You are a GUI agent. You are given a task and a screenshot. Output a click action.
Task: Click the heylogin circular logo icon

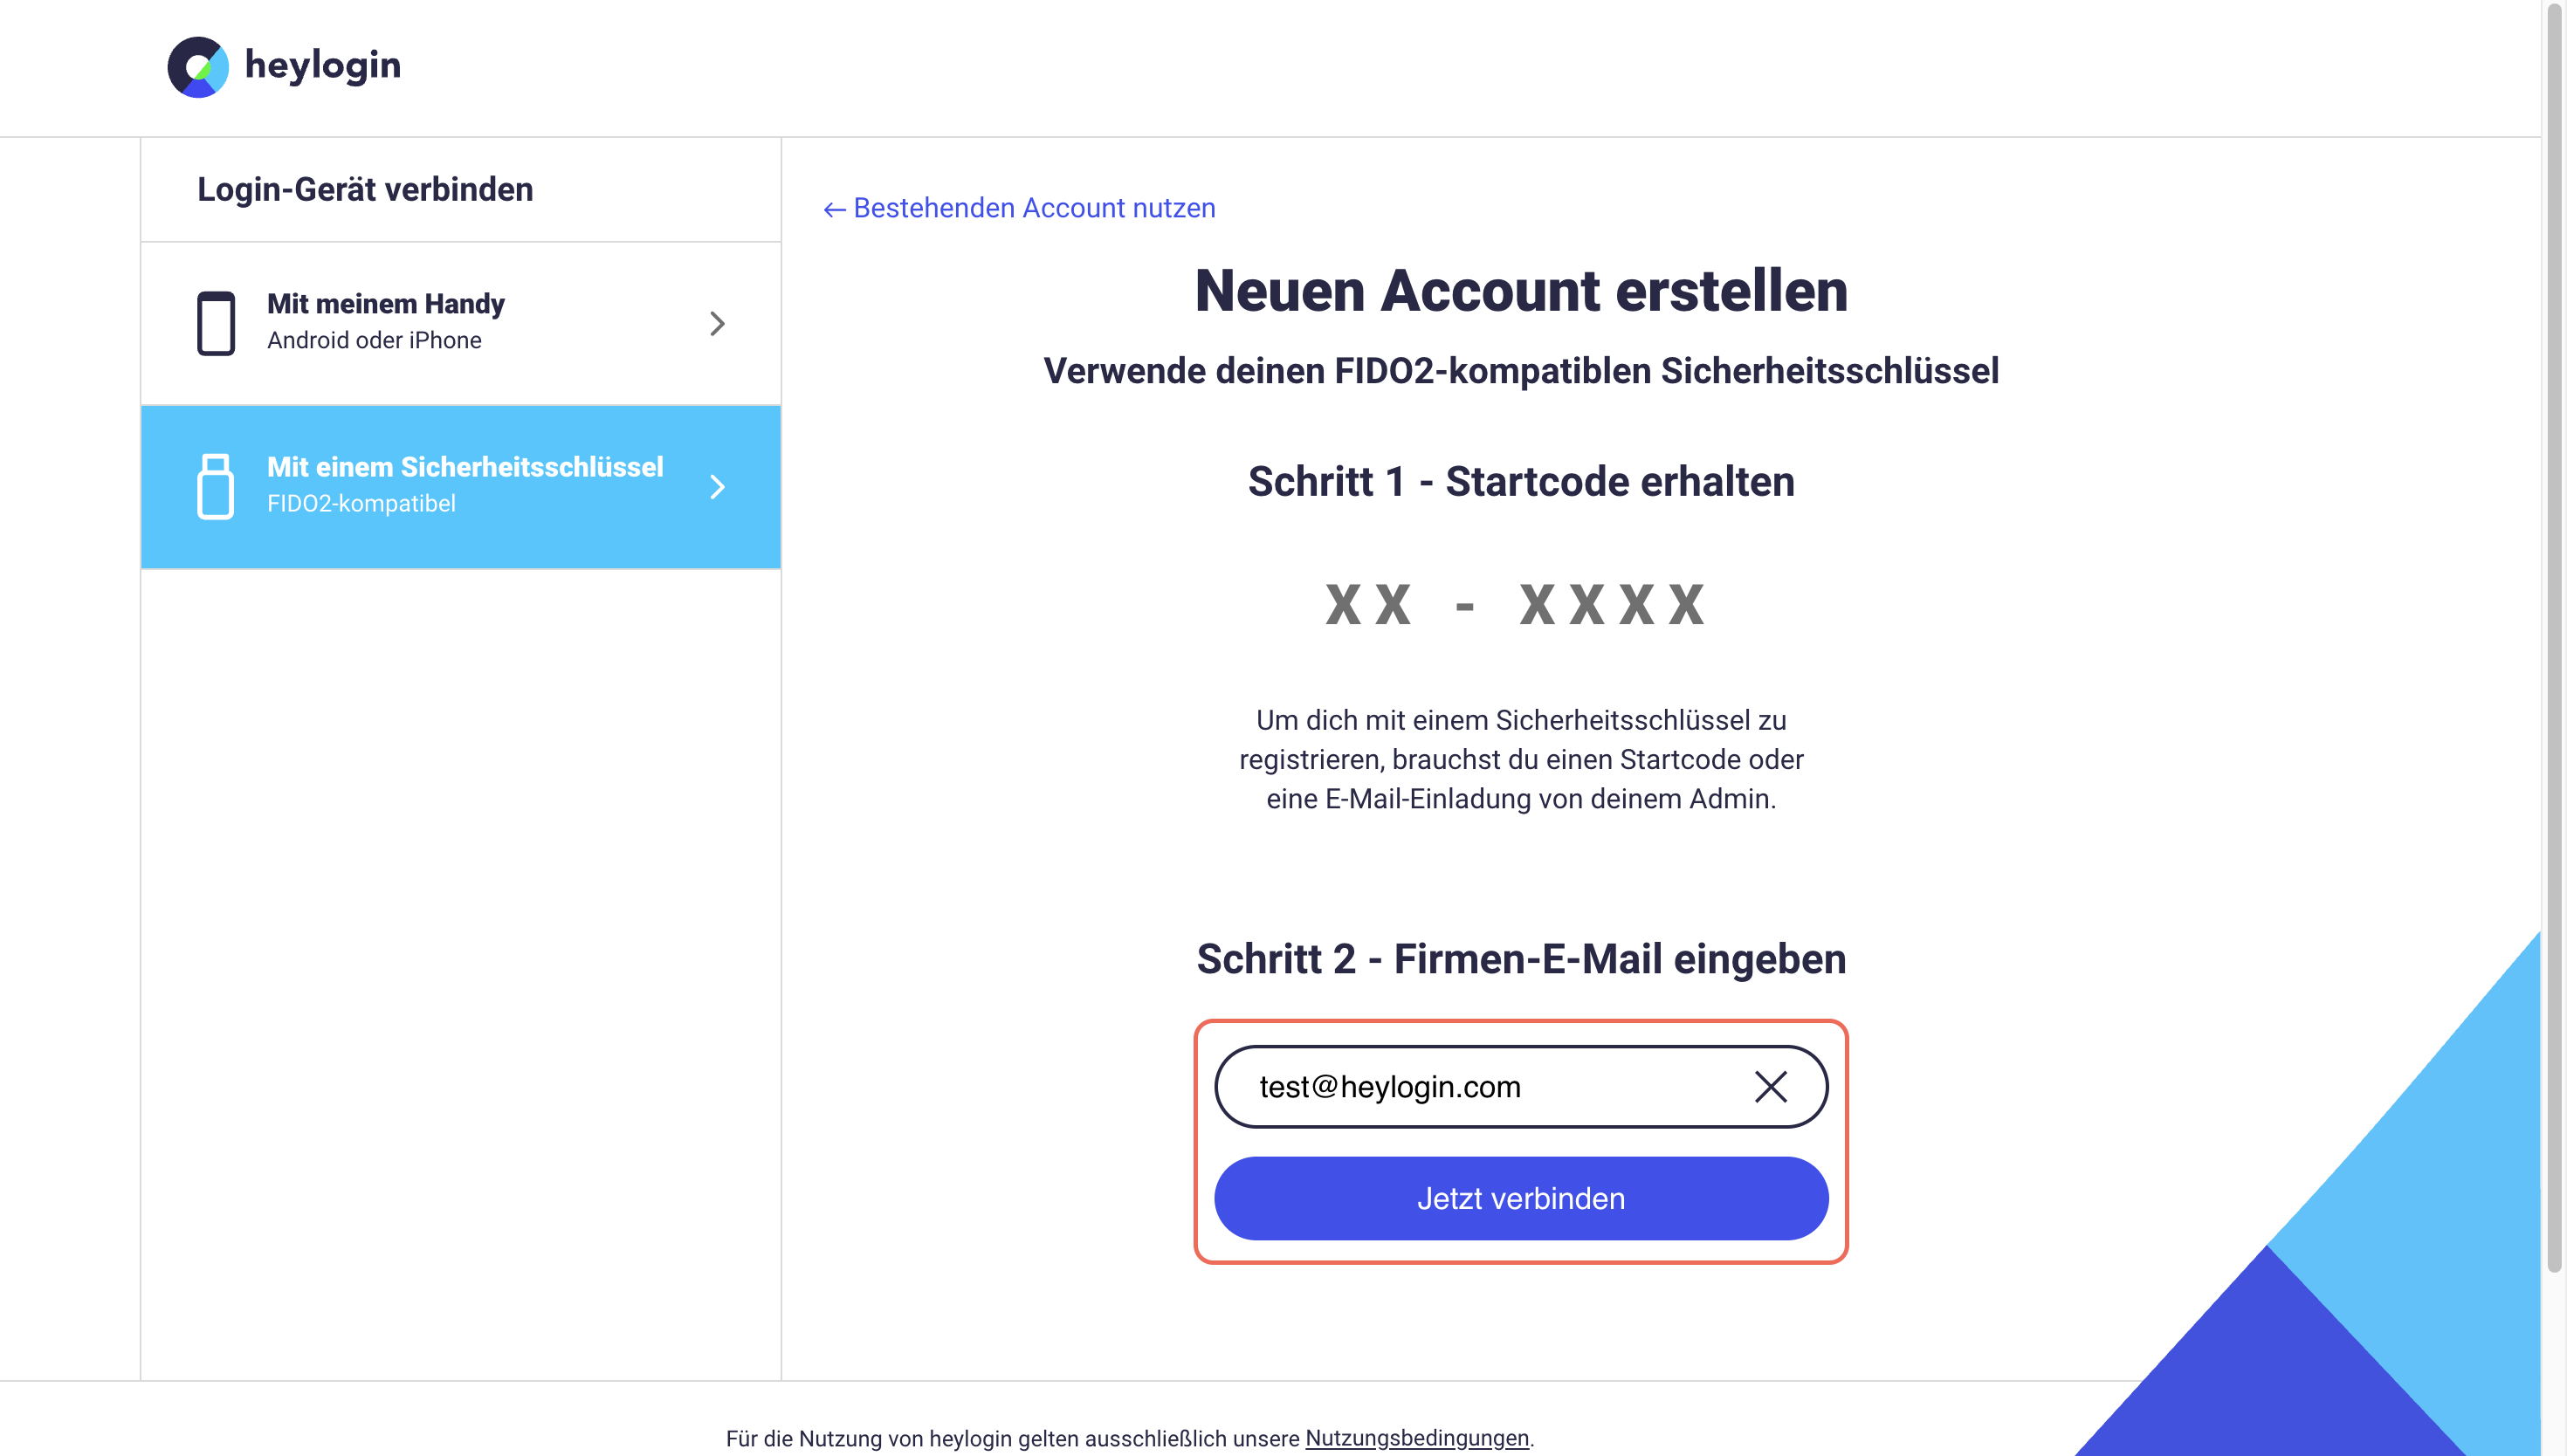[197, 67]
